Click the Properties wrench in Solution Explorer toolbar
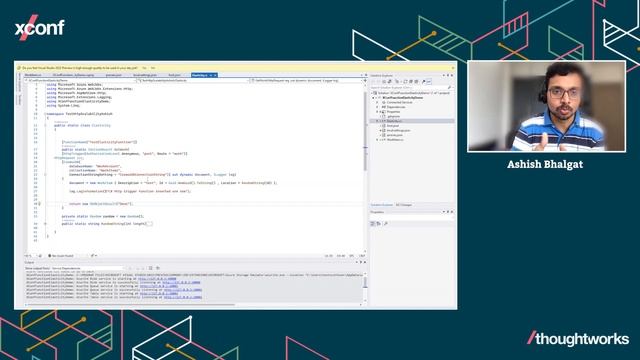Image resolution: width=640 pixels, height=360 pixels. coord(423,82)
